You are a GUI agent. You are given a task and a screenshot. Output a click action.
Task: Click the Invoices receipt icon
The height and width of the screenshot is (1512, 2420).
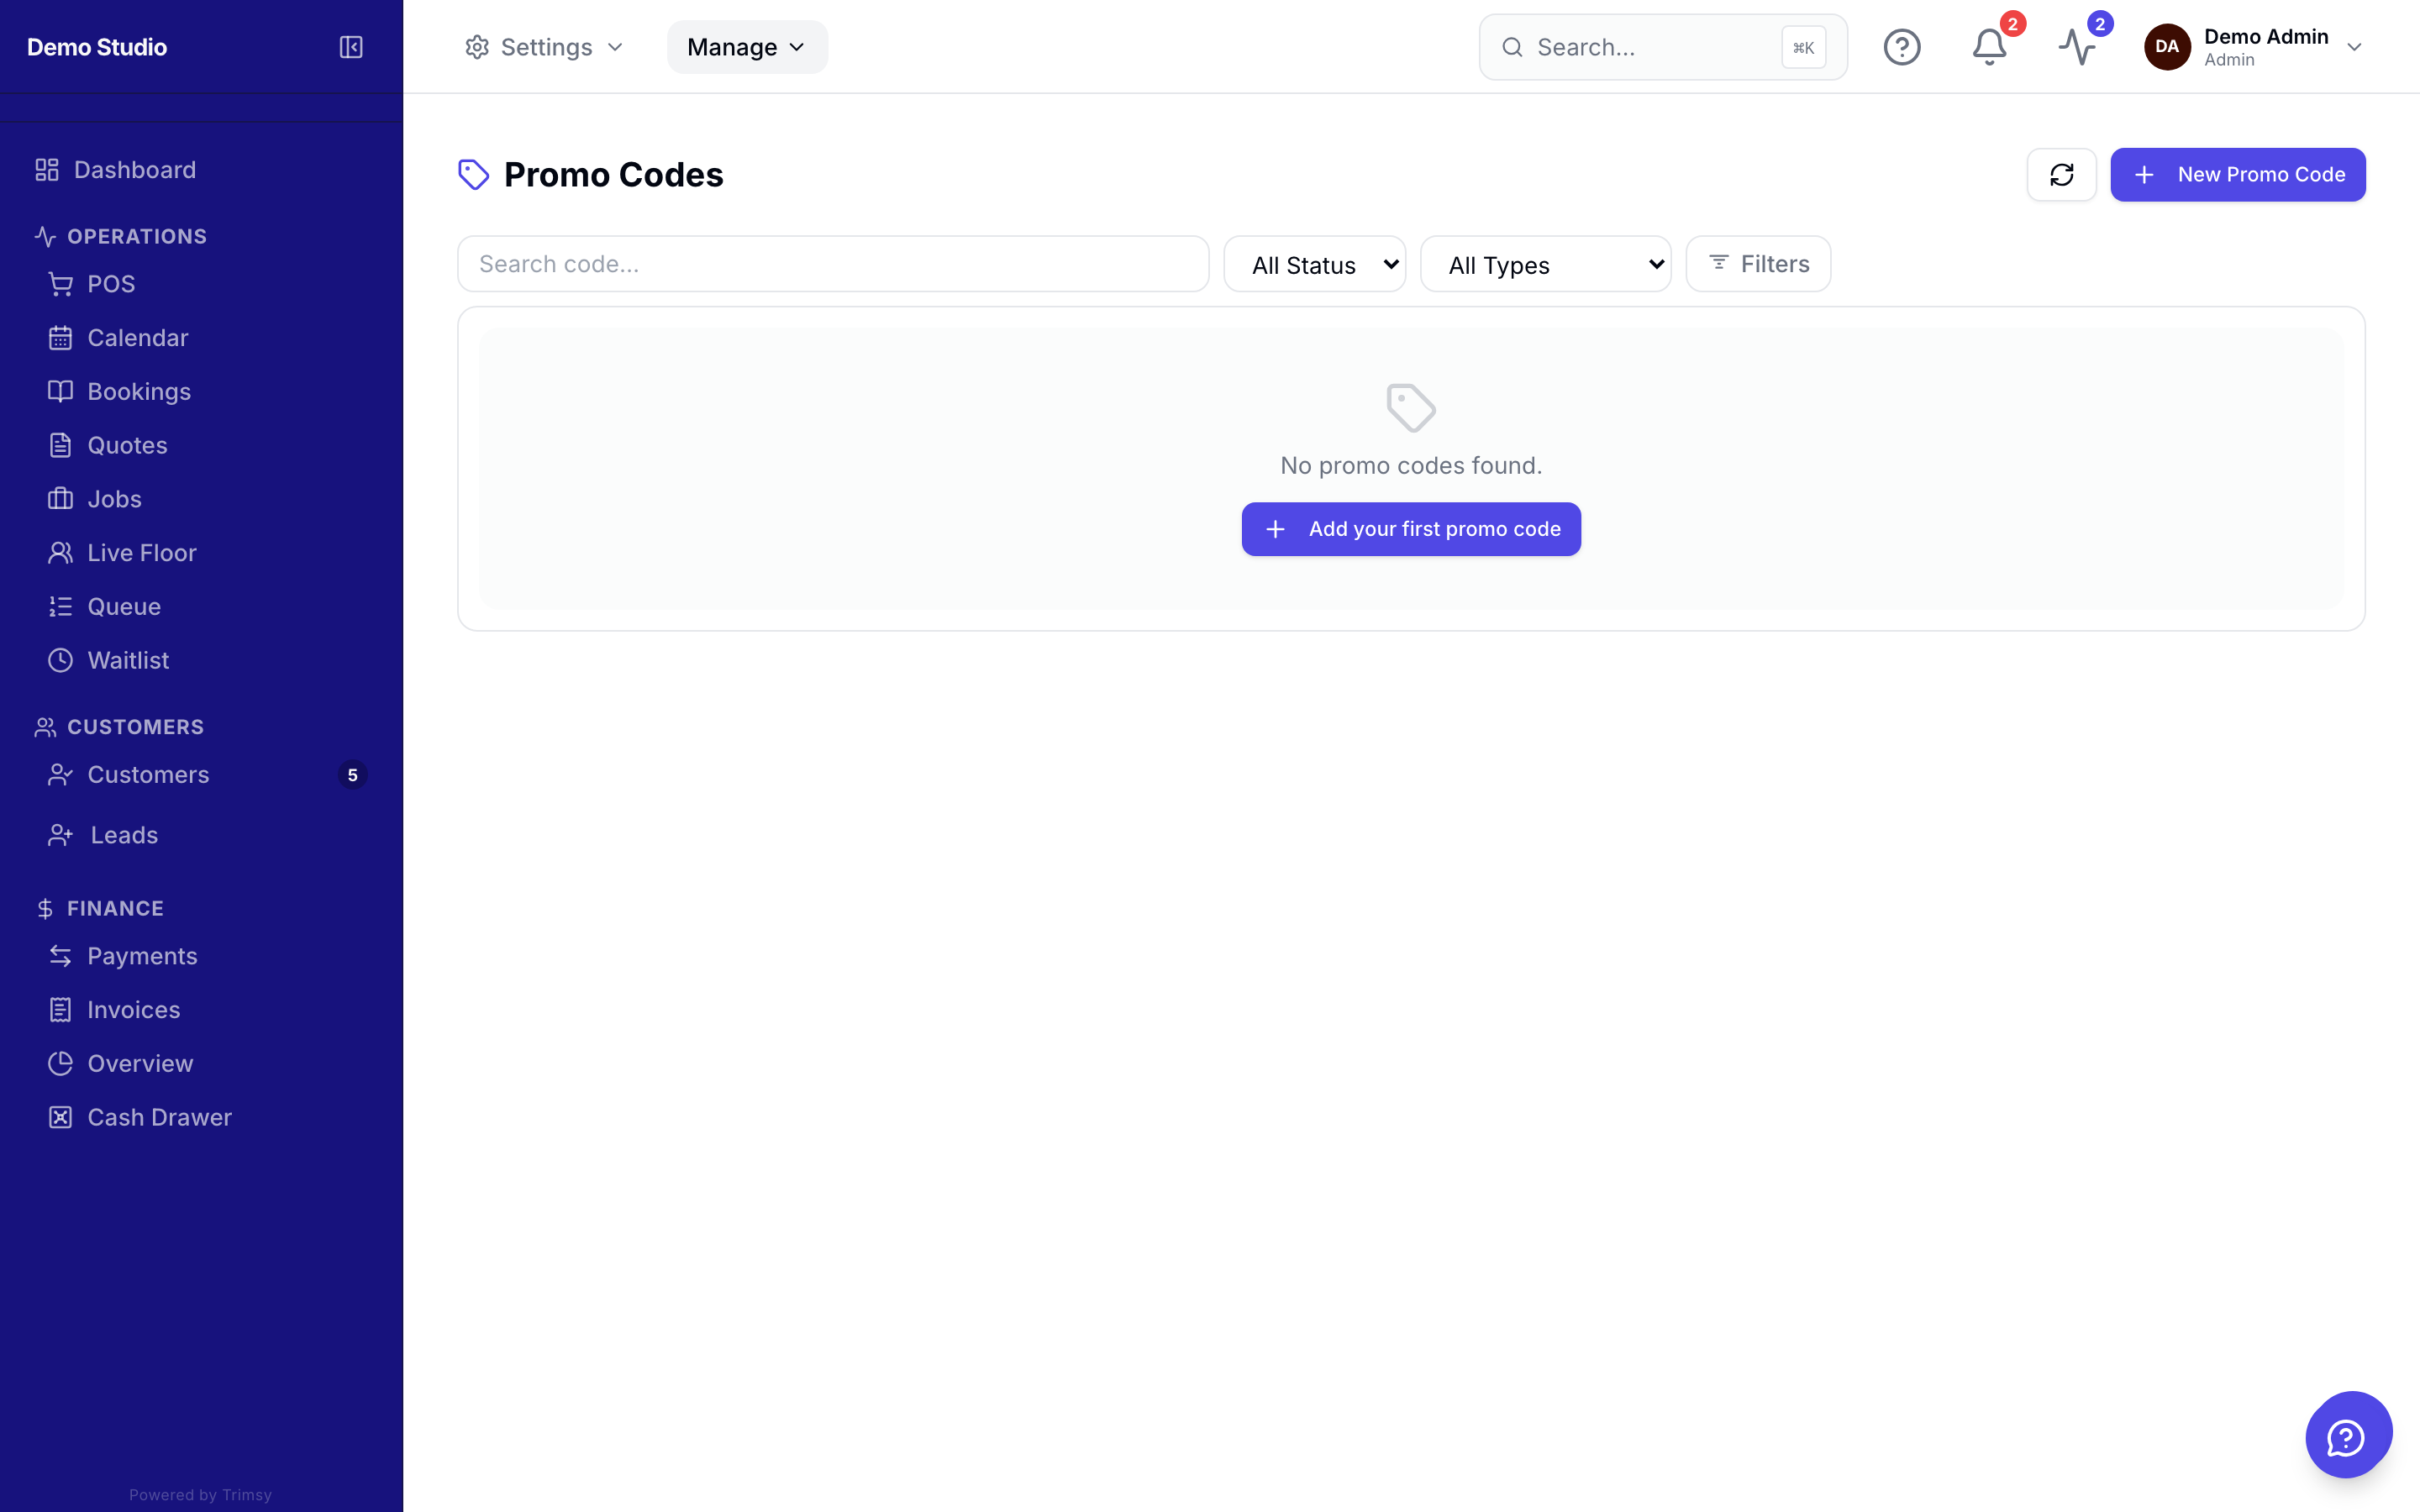[x=61, y=1010]
